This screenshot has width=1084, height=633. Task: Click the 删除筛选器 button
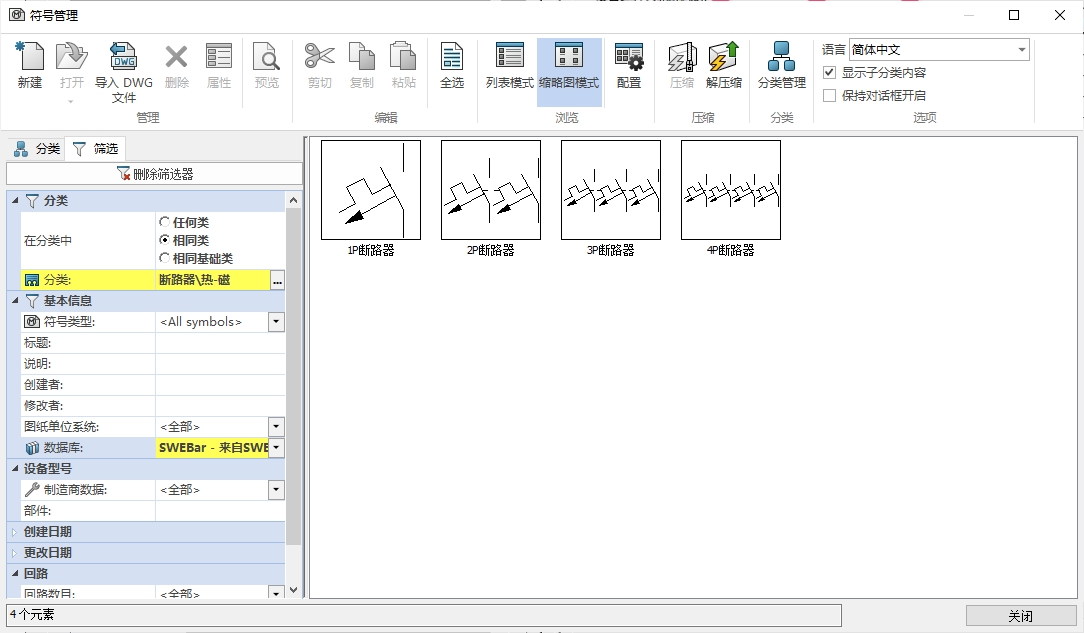coord(154,174)
